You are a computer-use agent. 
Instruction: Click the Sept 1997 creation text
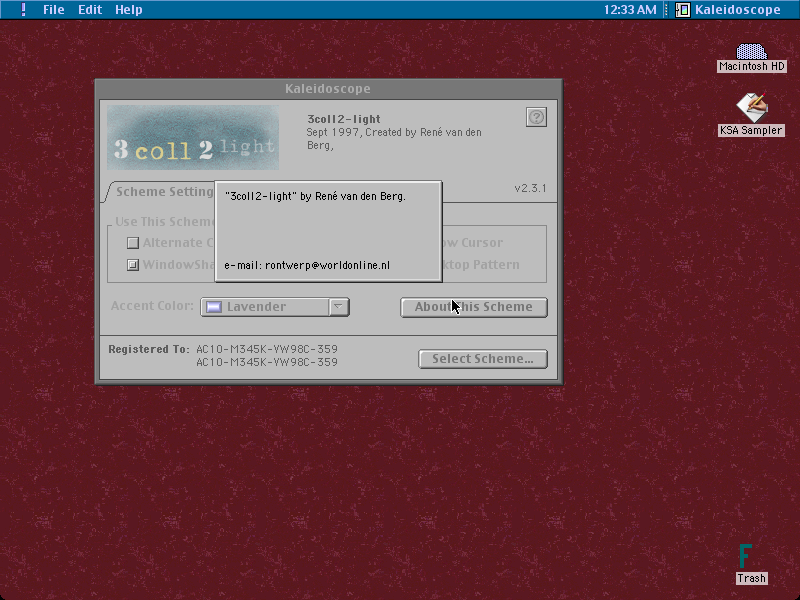pyautogui.click(x=394, y=139)
